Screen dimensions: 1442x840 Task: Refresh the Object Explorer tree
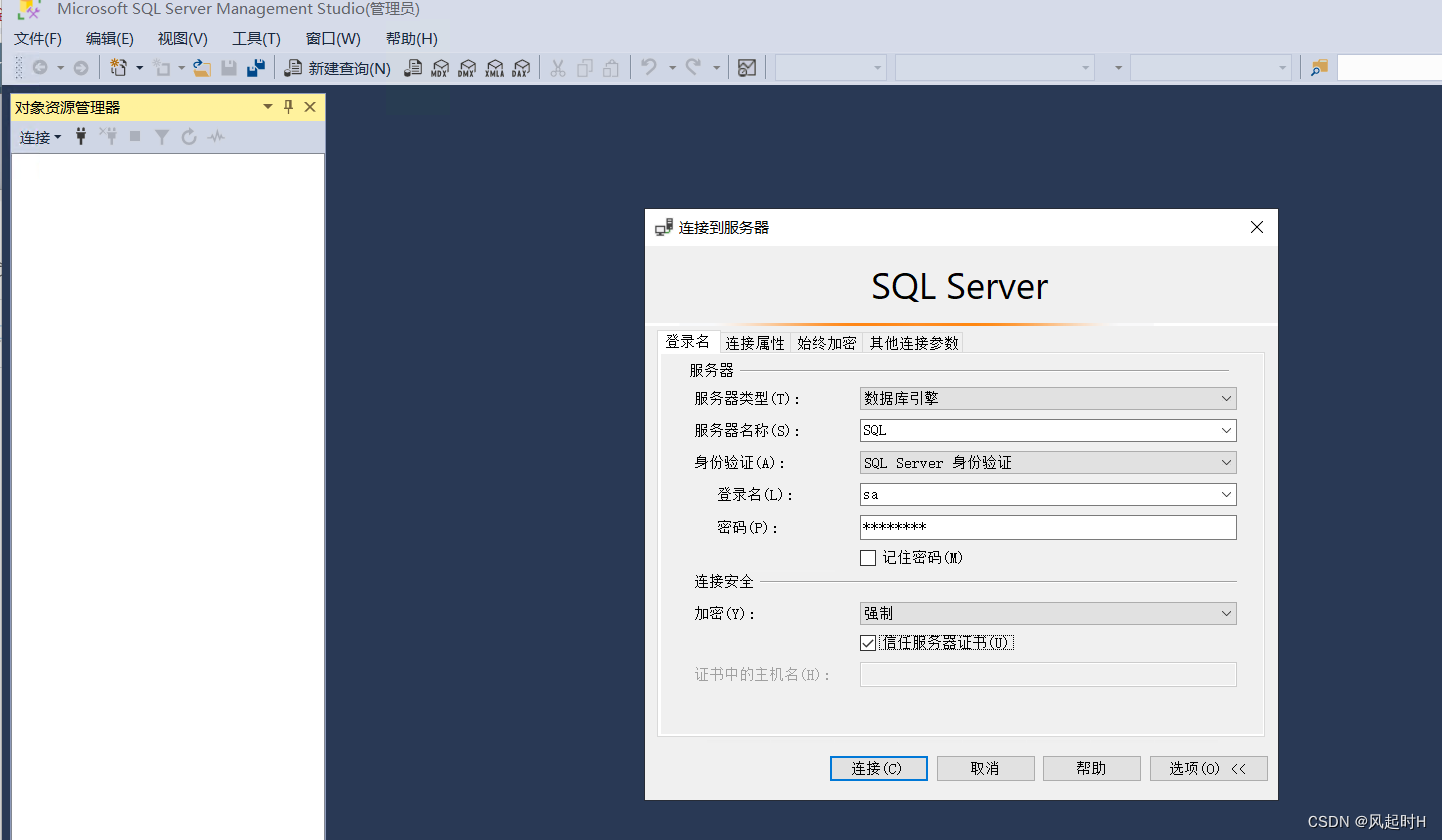[188, 136]
